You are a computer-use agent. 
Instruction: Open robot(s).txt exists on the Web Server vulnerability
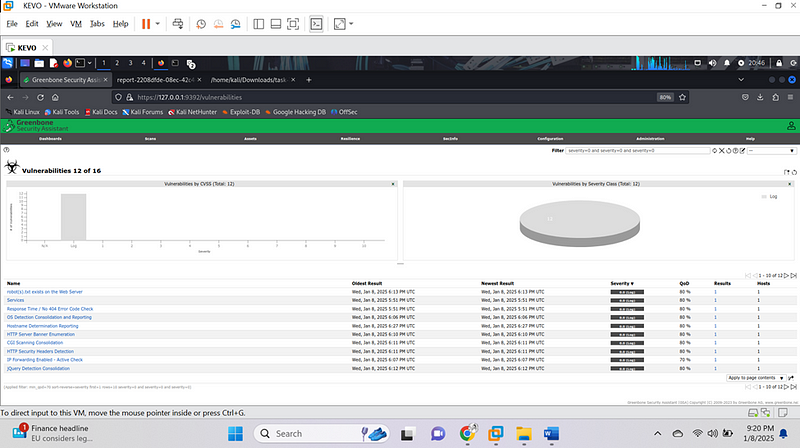pos(44,292)
